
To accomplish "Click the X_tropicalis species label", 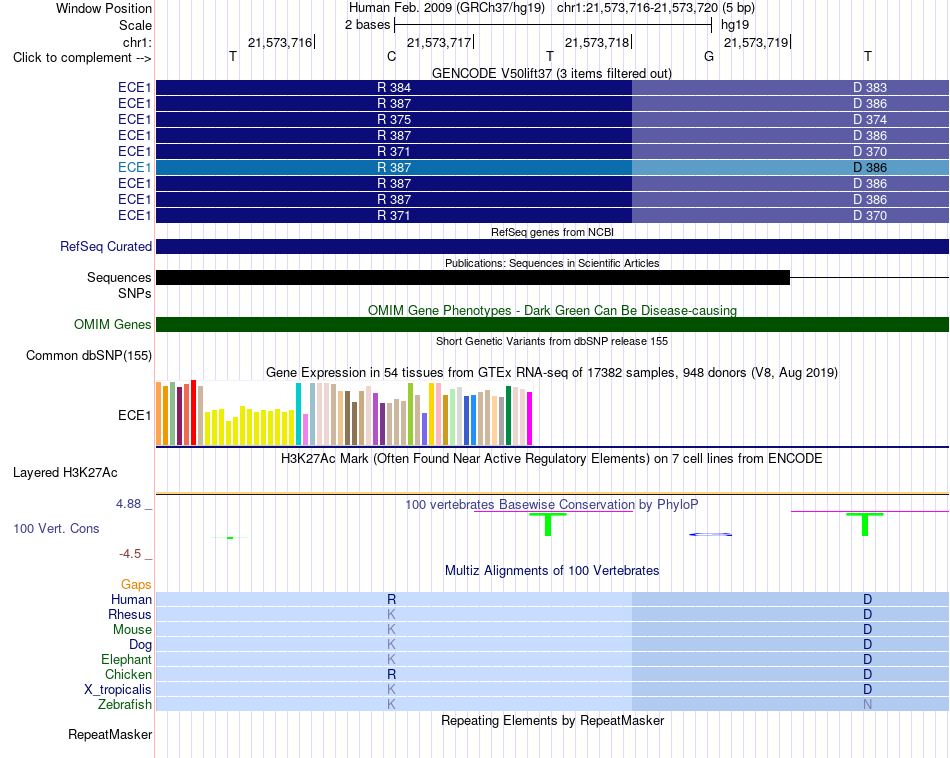I will click(118, 690).
